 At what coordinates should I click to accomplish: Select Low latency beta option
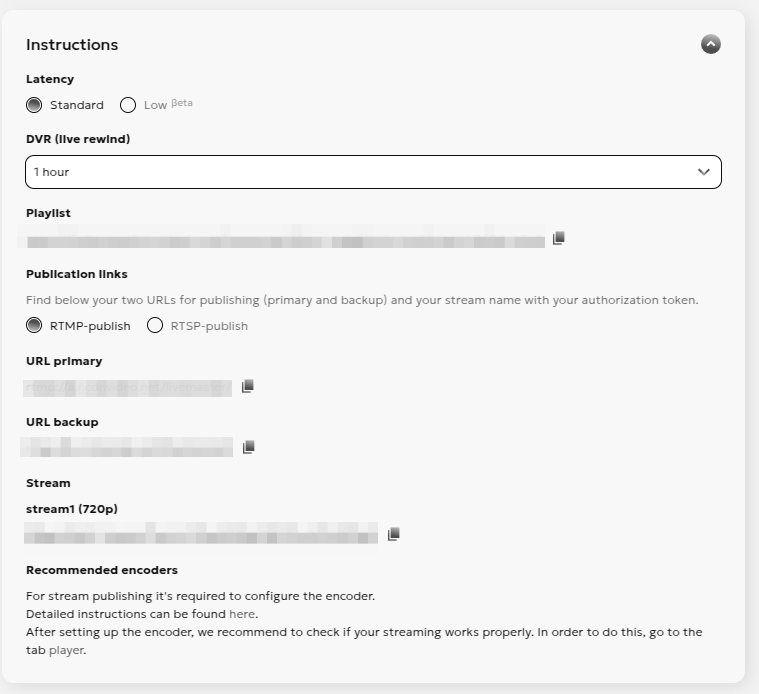click(x=128, y=105)
